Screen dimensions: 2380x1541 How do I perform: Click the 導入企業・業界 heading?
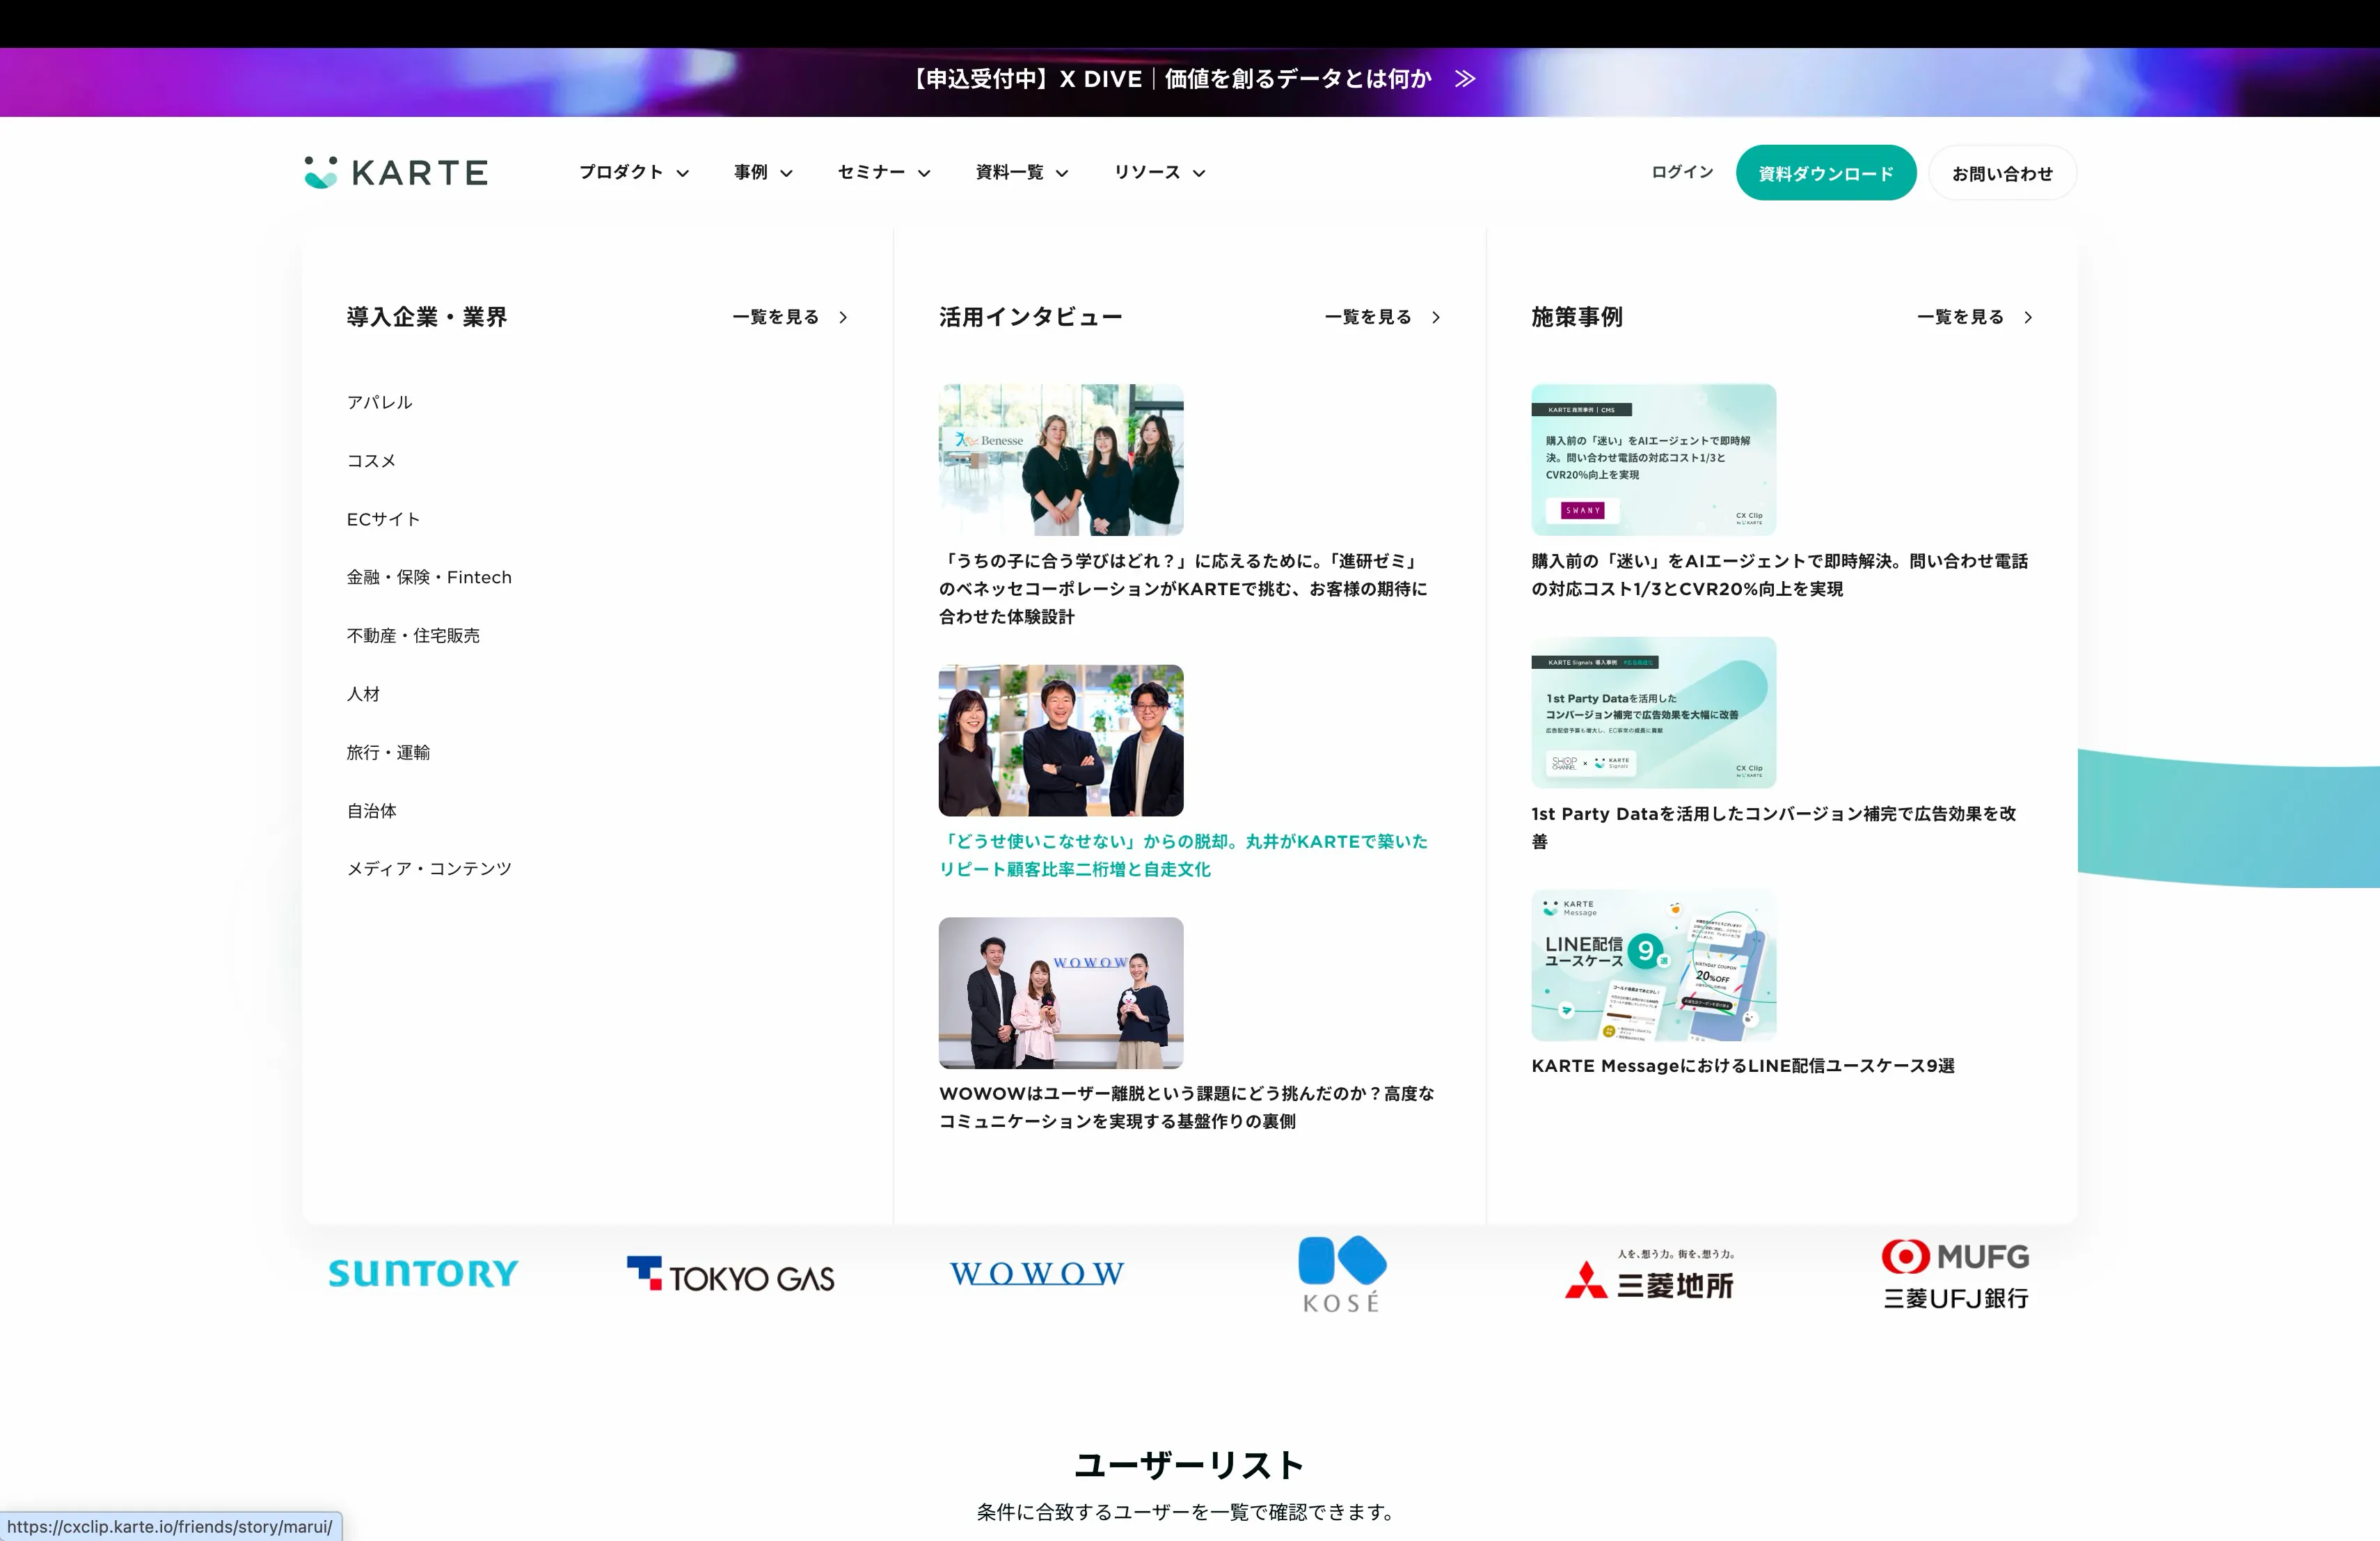(x=427, y=317)
